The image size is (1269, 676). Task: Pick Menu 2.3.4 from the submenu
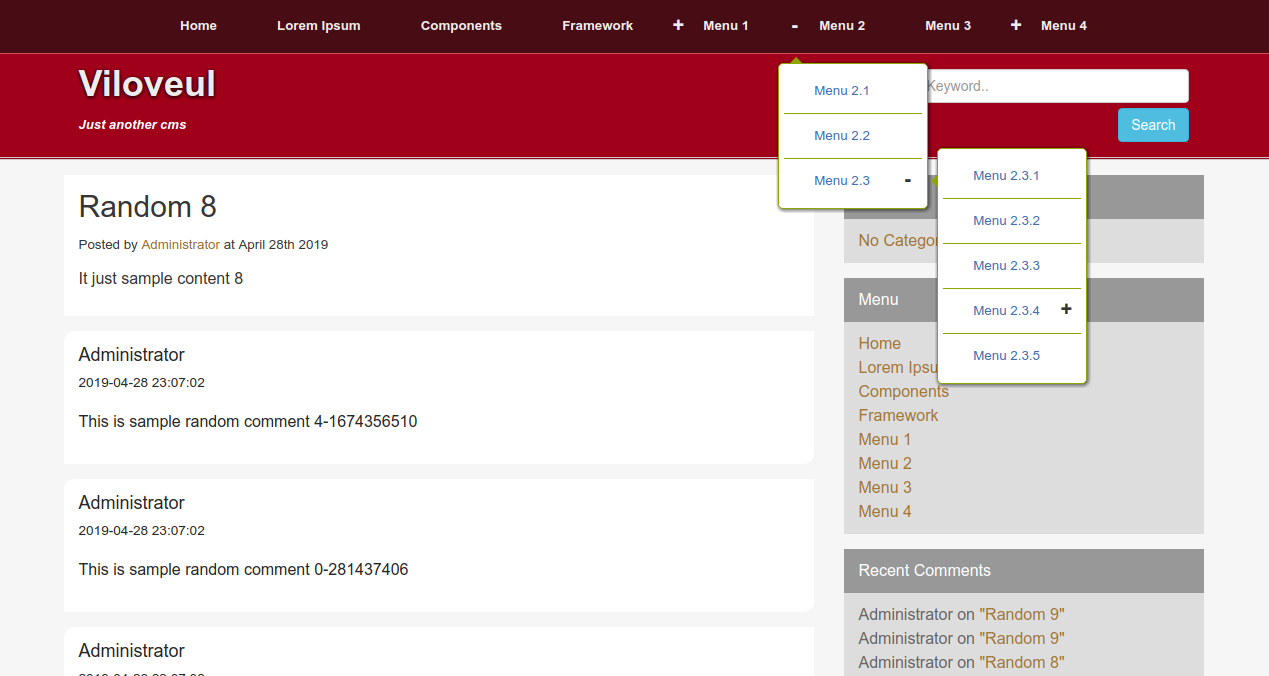click(1006, 311)
